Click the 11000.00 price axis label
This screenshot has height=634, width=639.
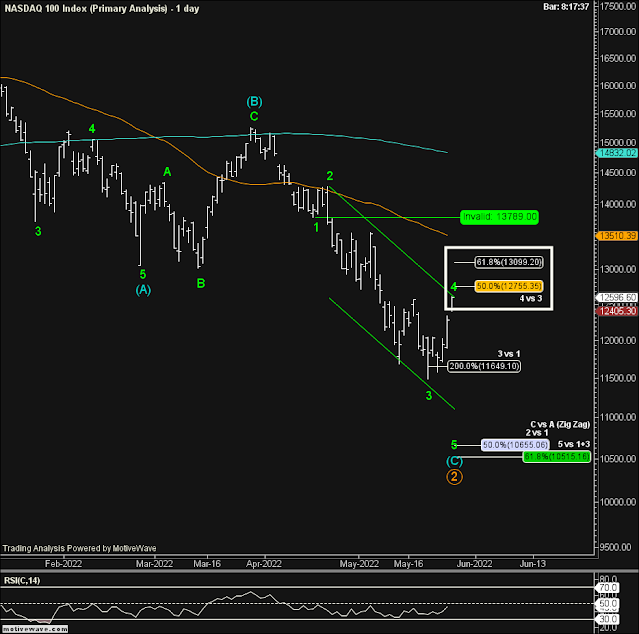point(618,417)
